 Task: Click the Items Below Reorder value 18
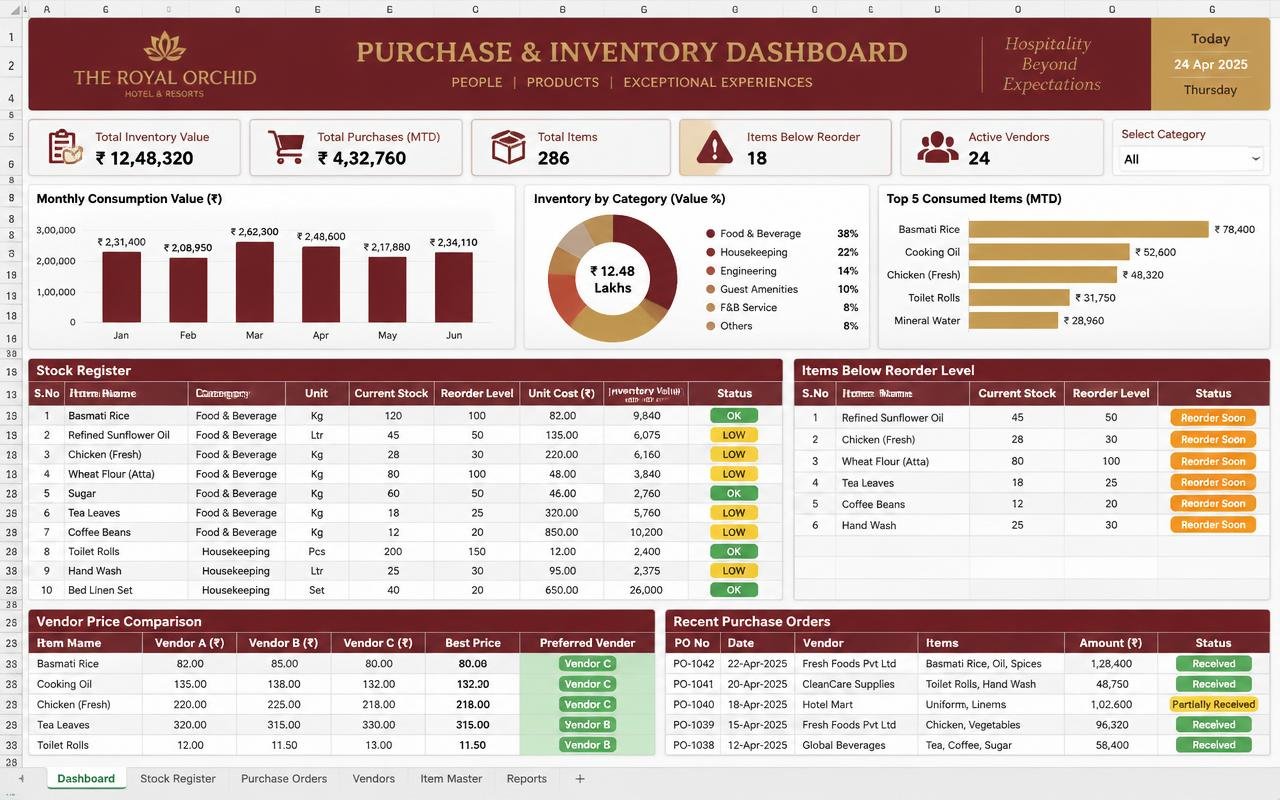[x=757, y=158]
